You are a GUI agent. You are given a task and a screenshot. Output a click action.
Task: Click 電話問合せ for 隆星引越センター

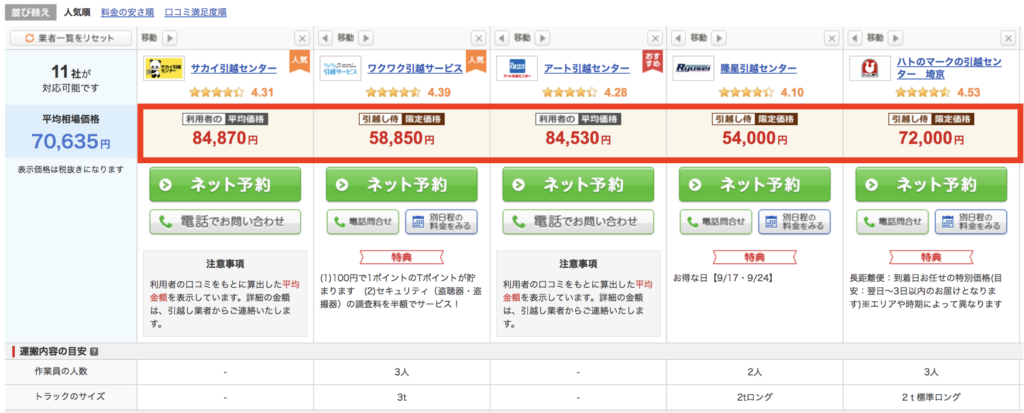(716, 222)
